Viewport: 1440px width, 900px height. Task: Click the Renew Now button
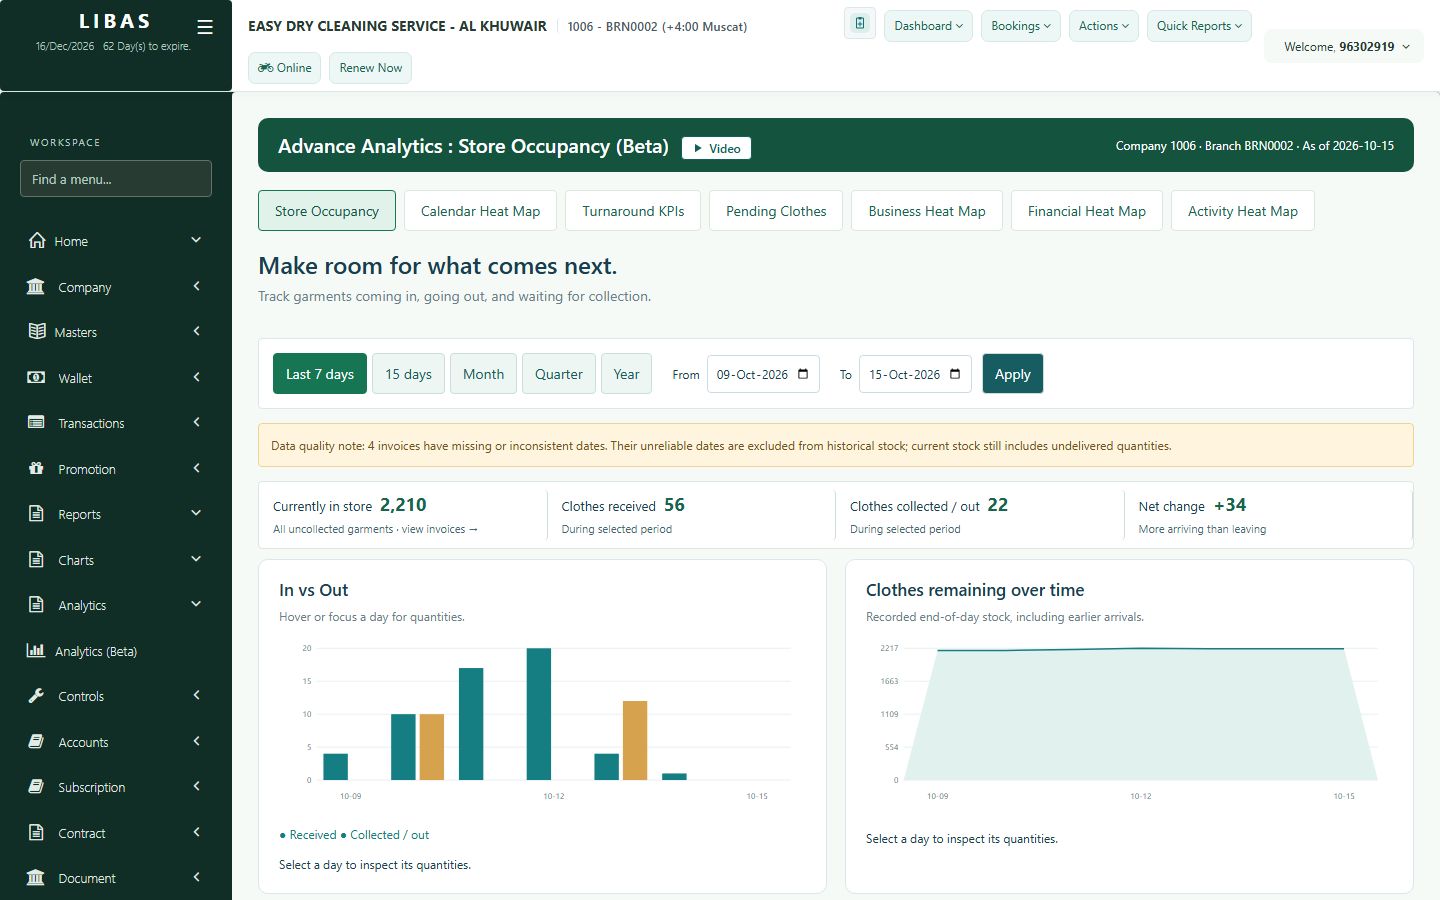370,68
